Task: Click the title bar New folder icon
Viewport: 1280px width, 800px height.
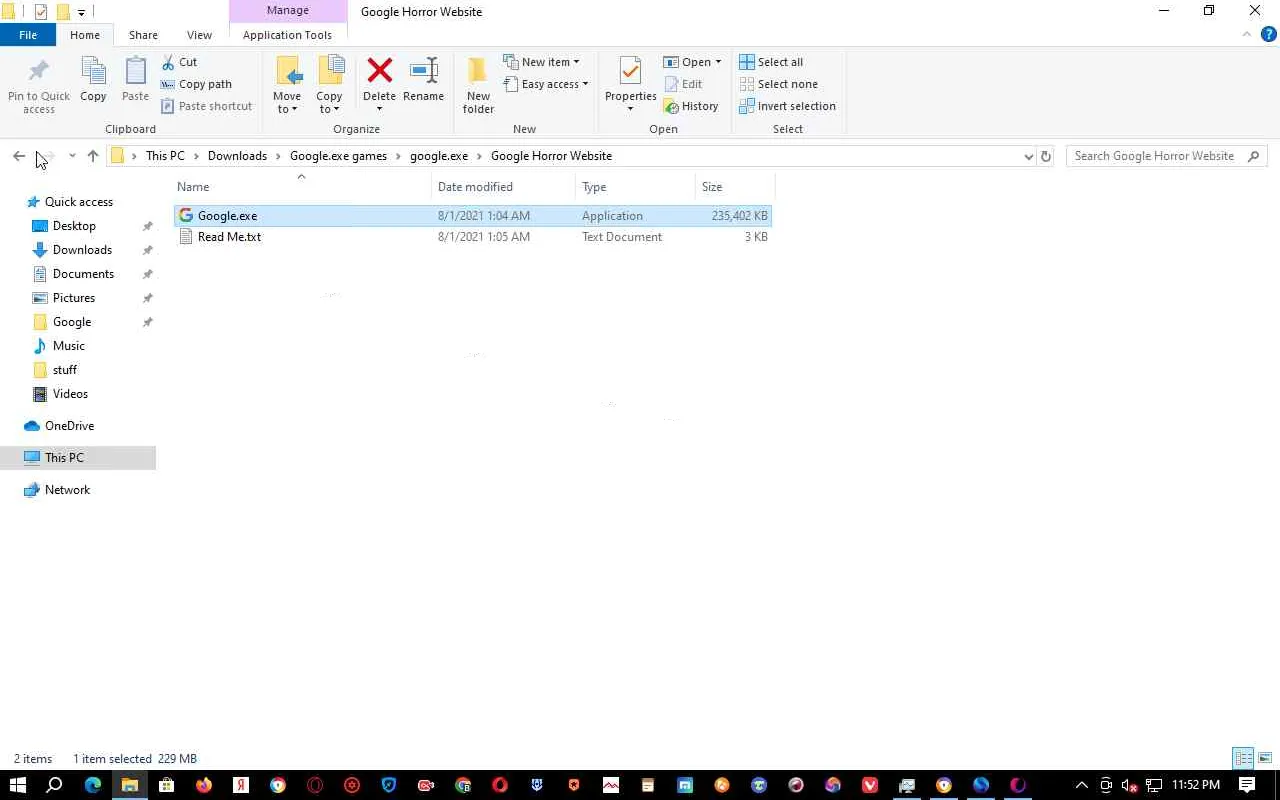Action: point(62,12)
